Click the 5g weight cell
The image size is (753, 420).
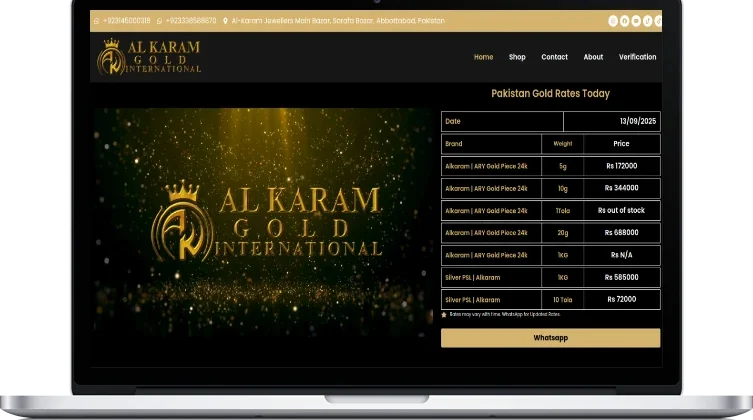point(562,166)
